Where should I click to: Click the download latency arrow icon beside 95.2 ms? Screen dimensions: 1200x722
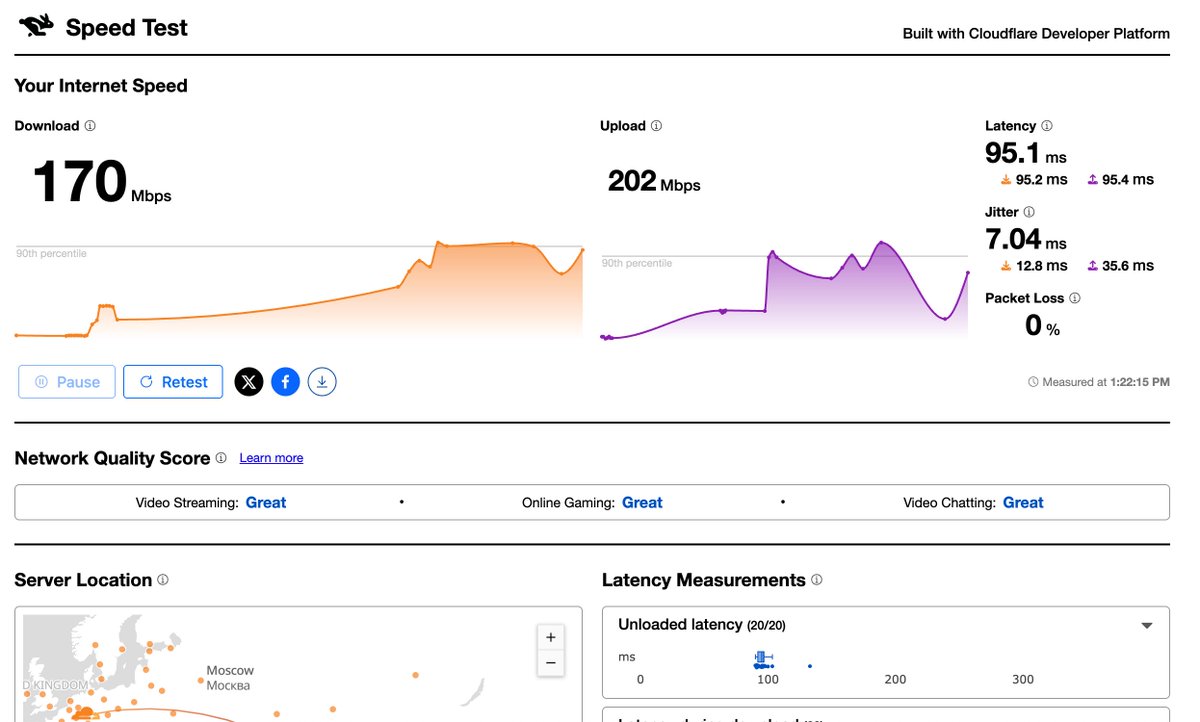coord(1006,180)
